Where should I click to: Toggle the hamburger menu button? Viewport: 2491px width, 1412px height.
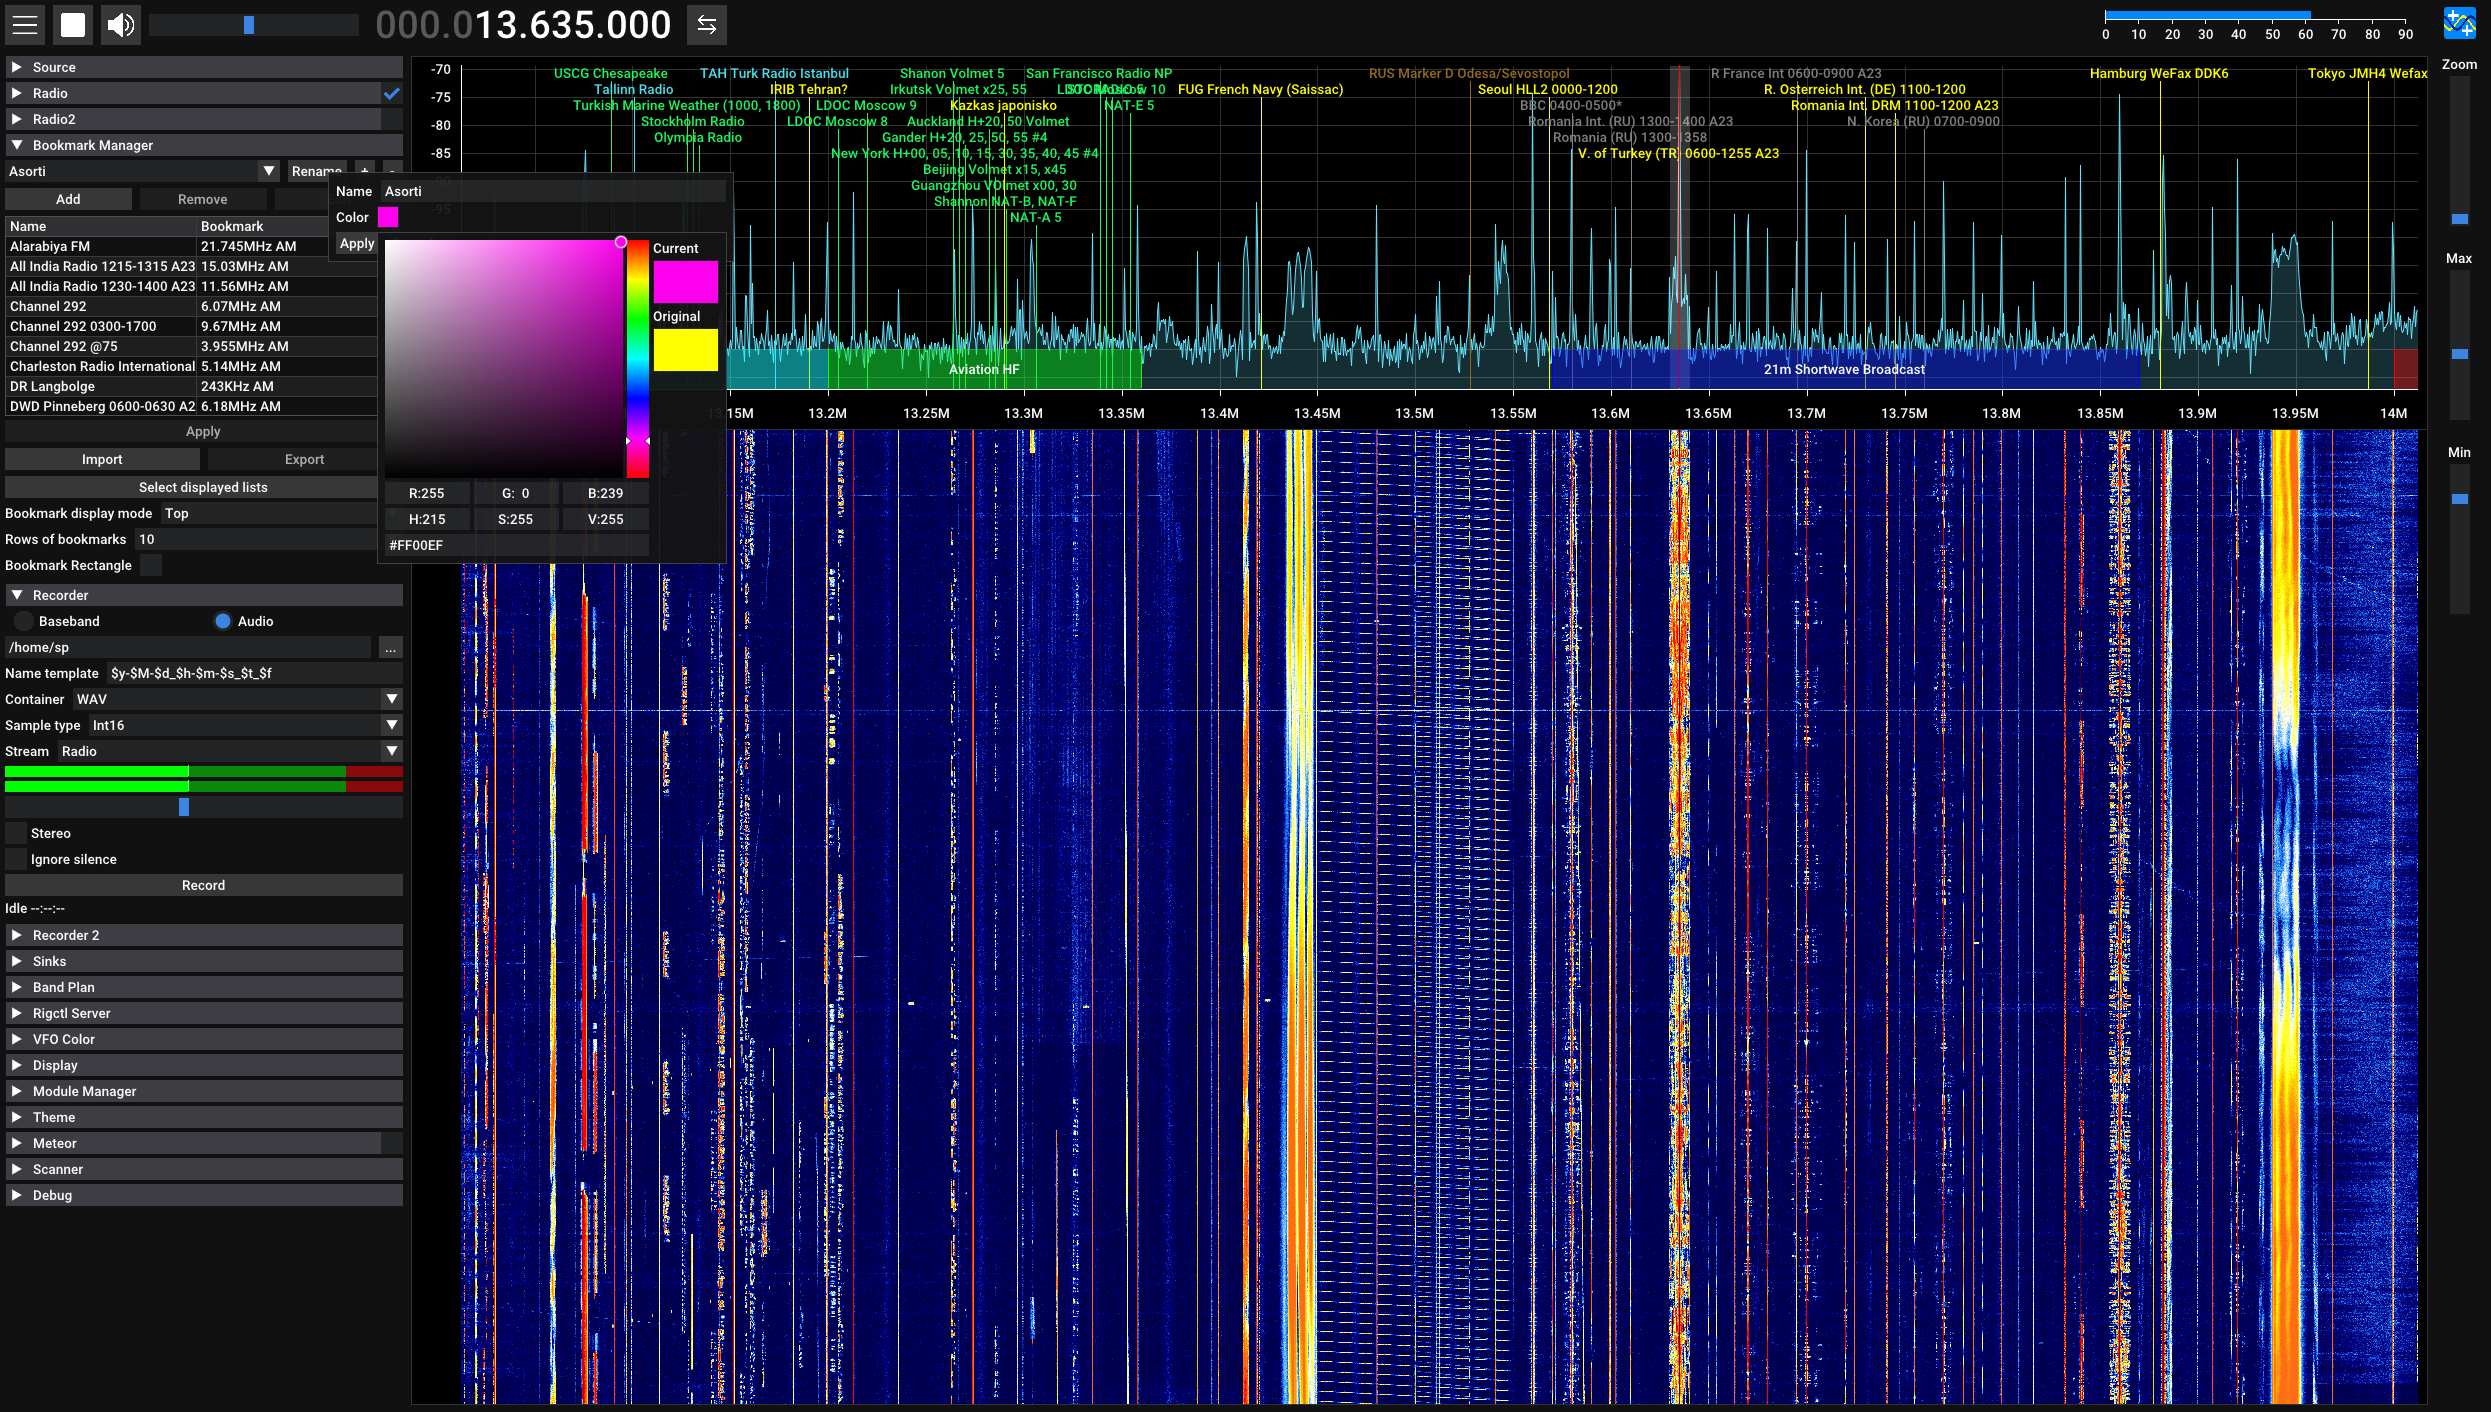coord(25,25)
